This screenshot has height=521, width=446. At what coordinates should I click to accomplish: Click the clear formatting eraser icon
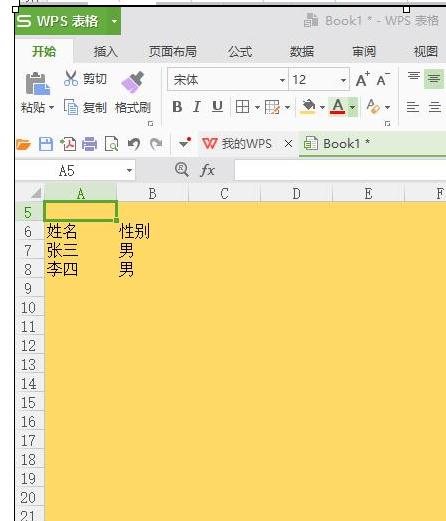coord(373,107)
